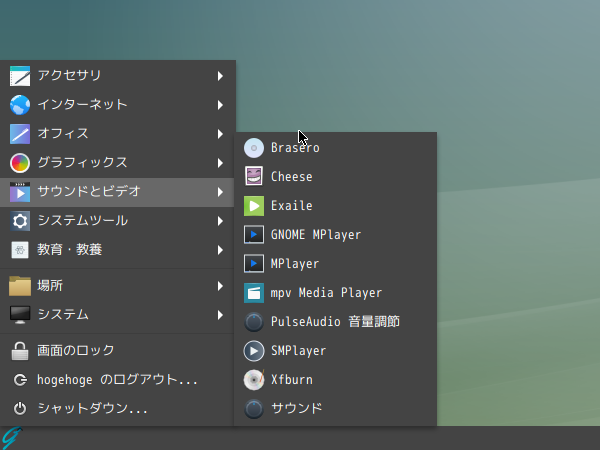
Task: Select the 場所 label text
Action: tap(50, 286)
